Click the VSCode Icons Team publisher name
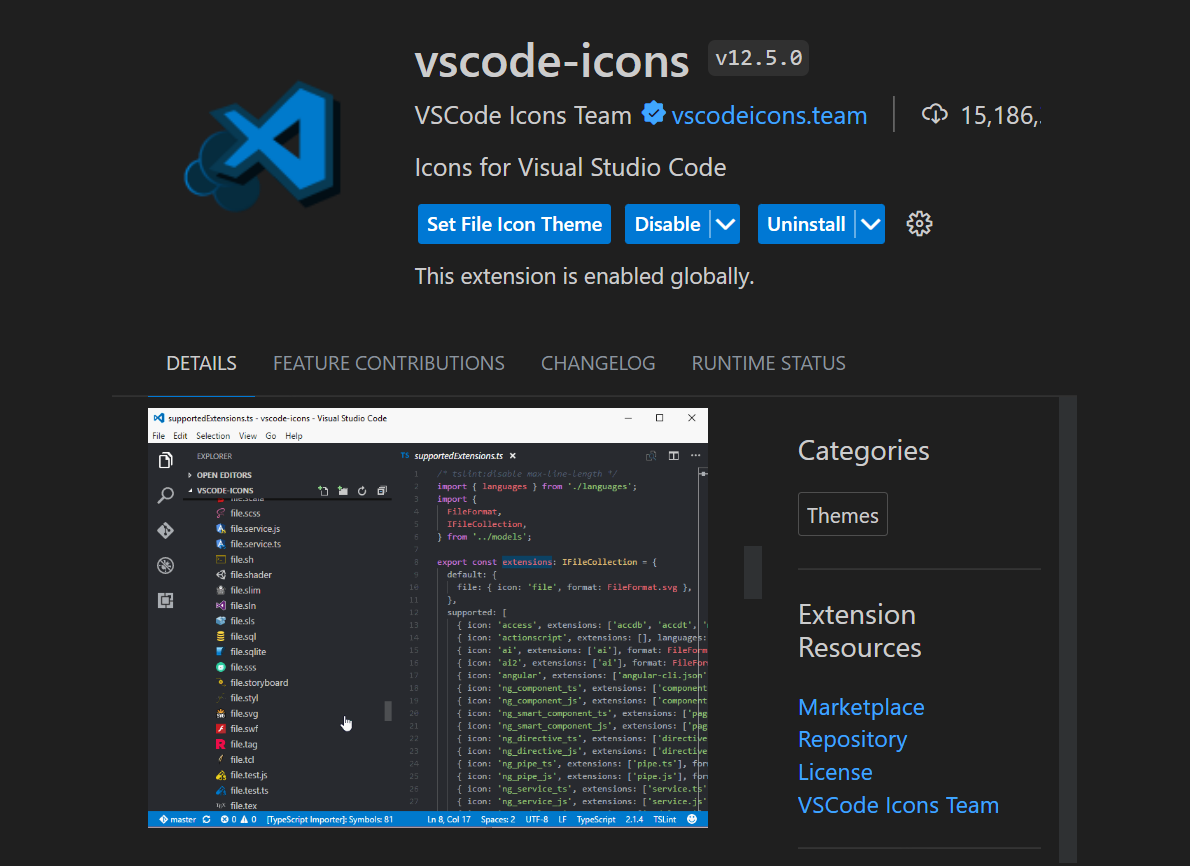This screenshot has width=1190, height=866. point(523,115)
